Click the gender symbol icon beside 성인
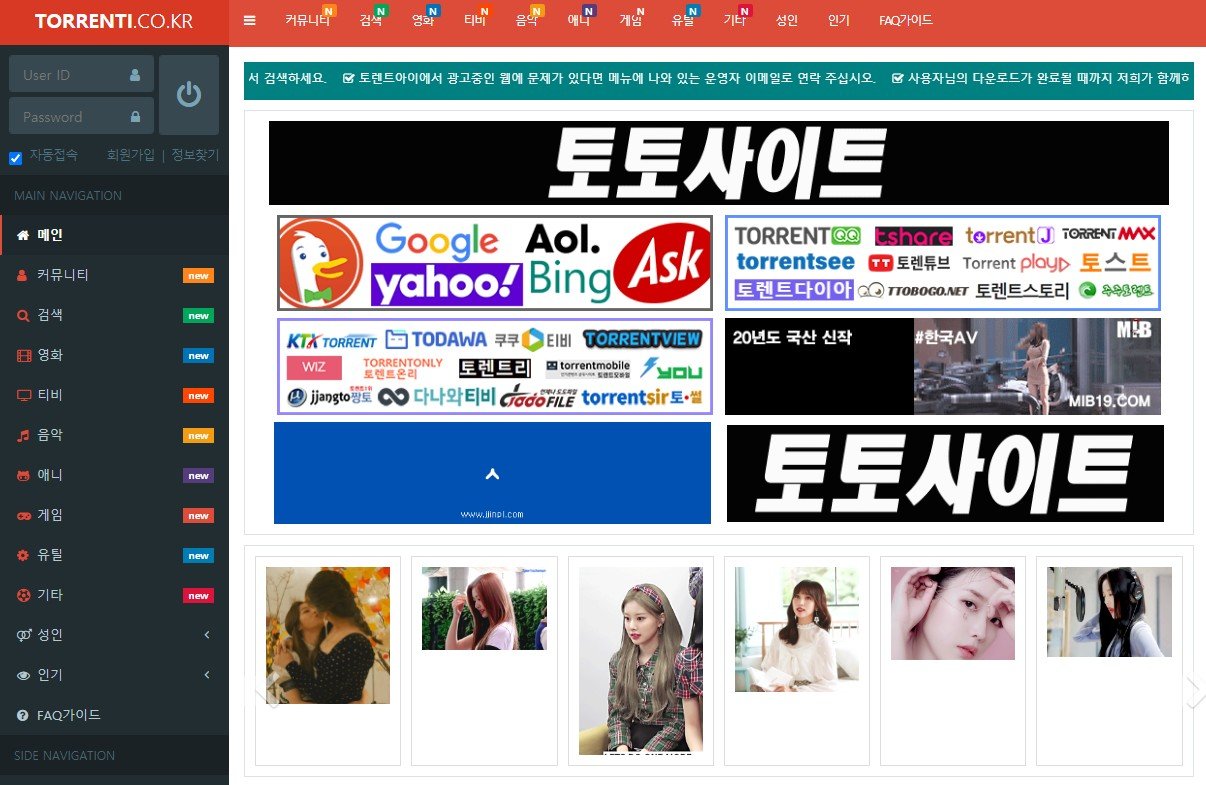This screenshot has width=1206, height=785. [23, 635]
